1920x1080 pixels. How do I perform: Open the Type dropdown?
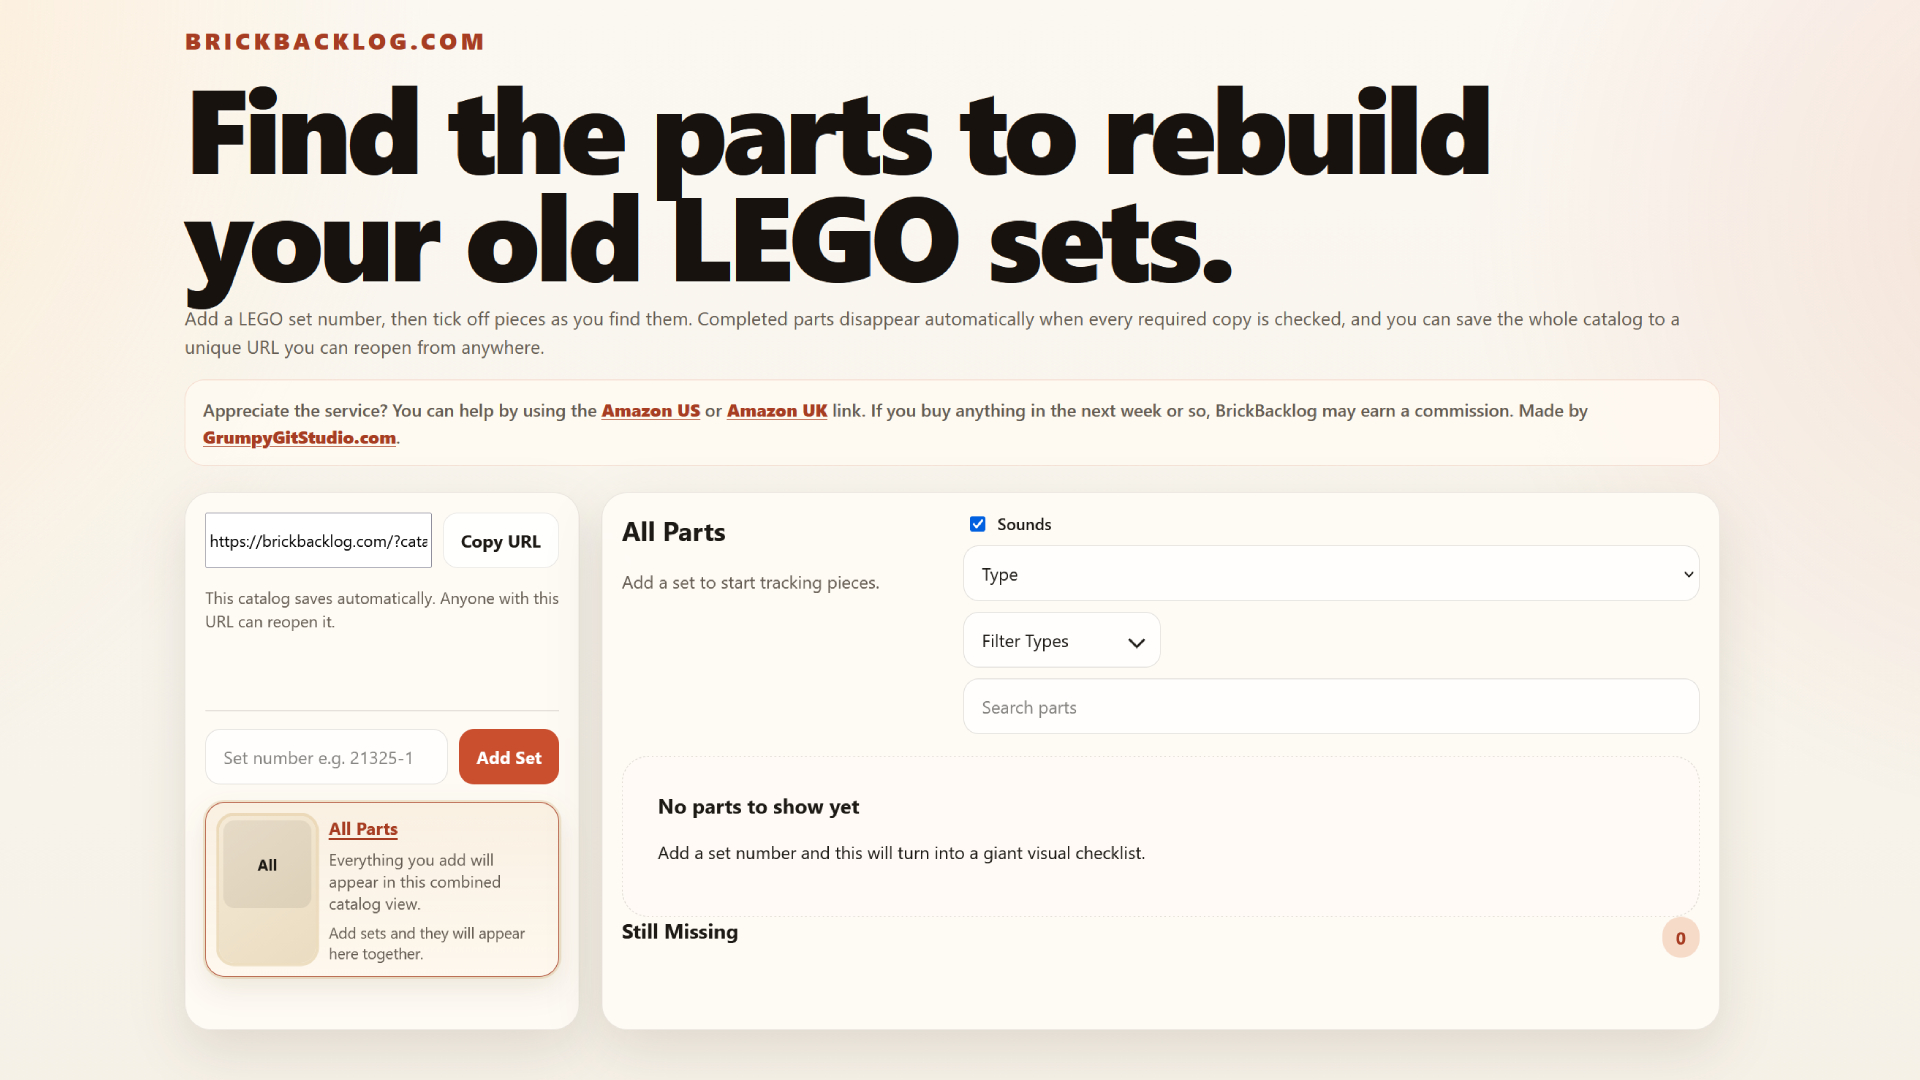(x=1329, y=573)
